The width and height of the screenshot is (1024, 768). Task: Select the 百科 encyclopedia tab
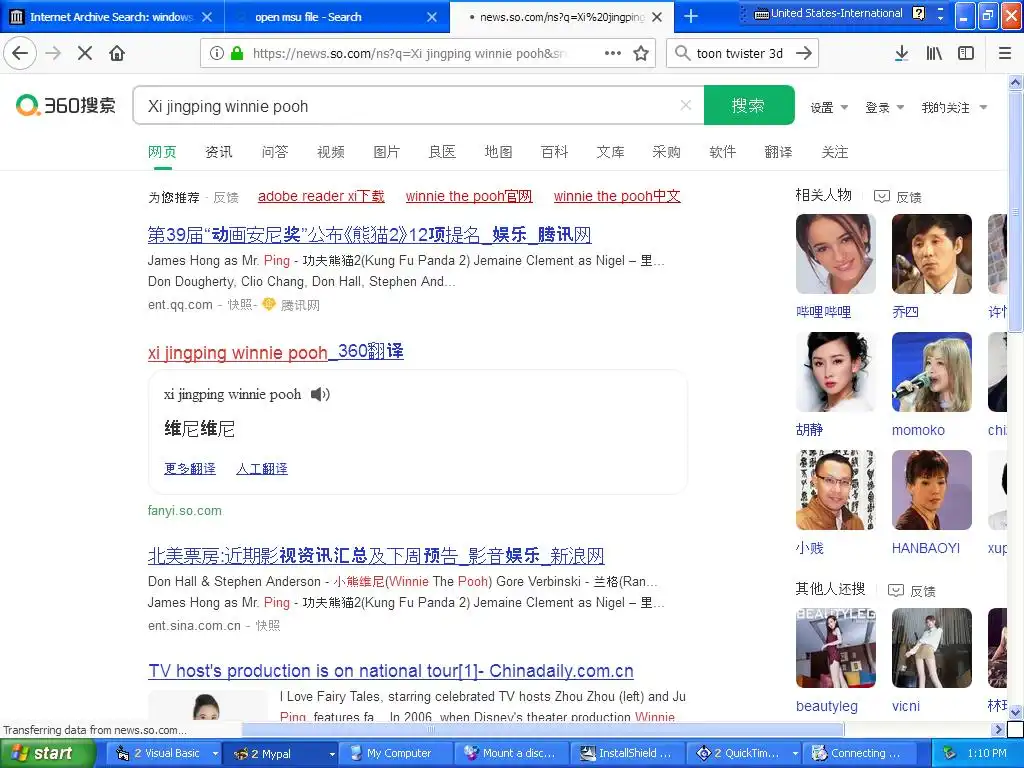tap(554, 152)
